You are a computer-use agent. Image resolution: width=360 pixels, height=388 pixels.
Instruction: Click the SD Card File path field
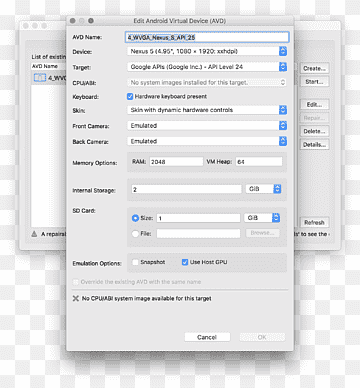(198, 233)
